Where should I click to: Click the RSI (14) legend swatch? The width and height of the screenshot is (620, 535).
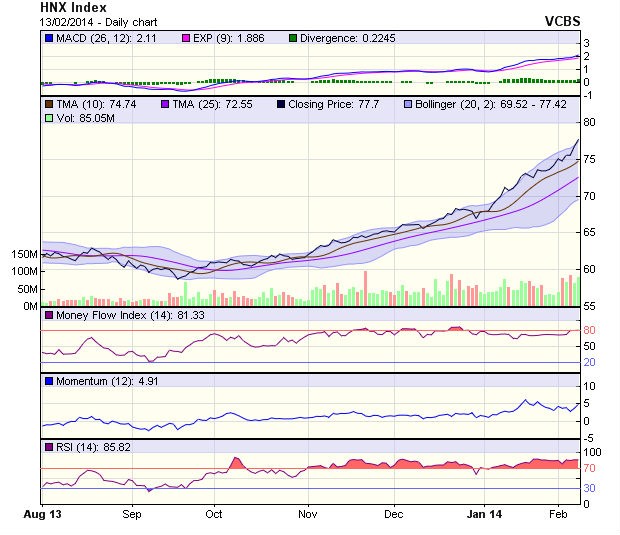(x=49, y=447)
